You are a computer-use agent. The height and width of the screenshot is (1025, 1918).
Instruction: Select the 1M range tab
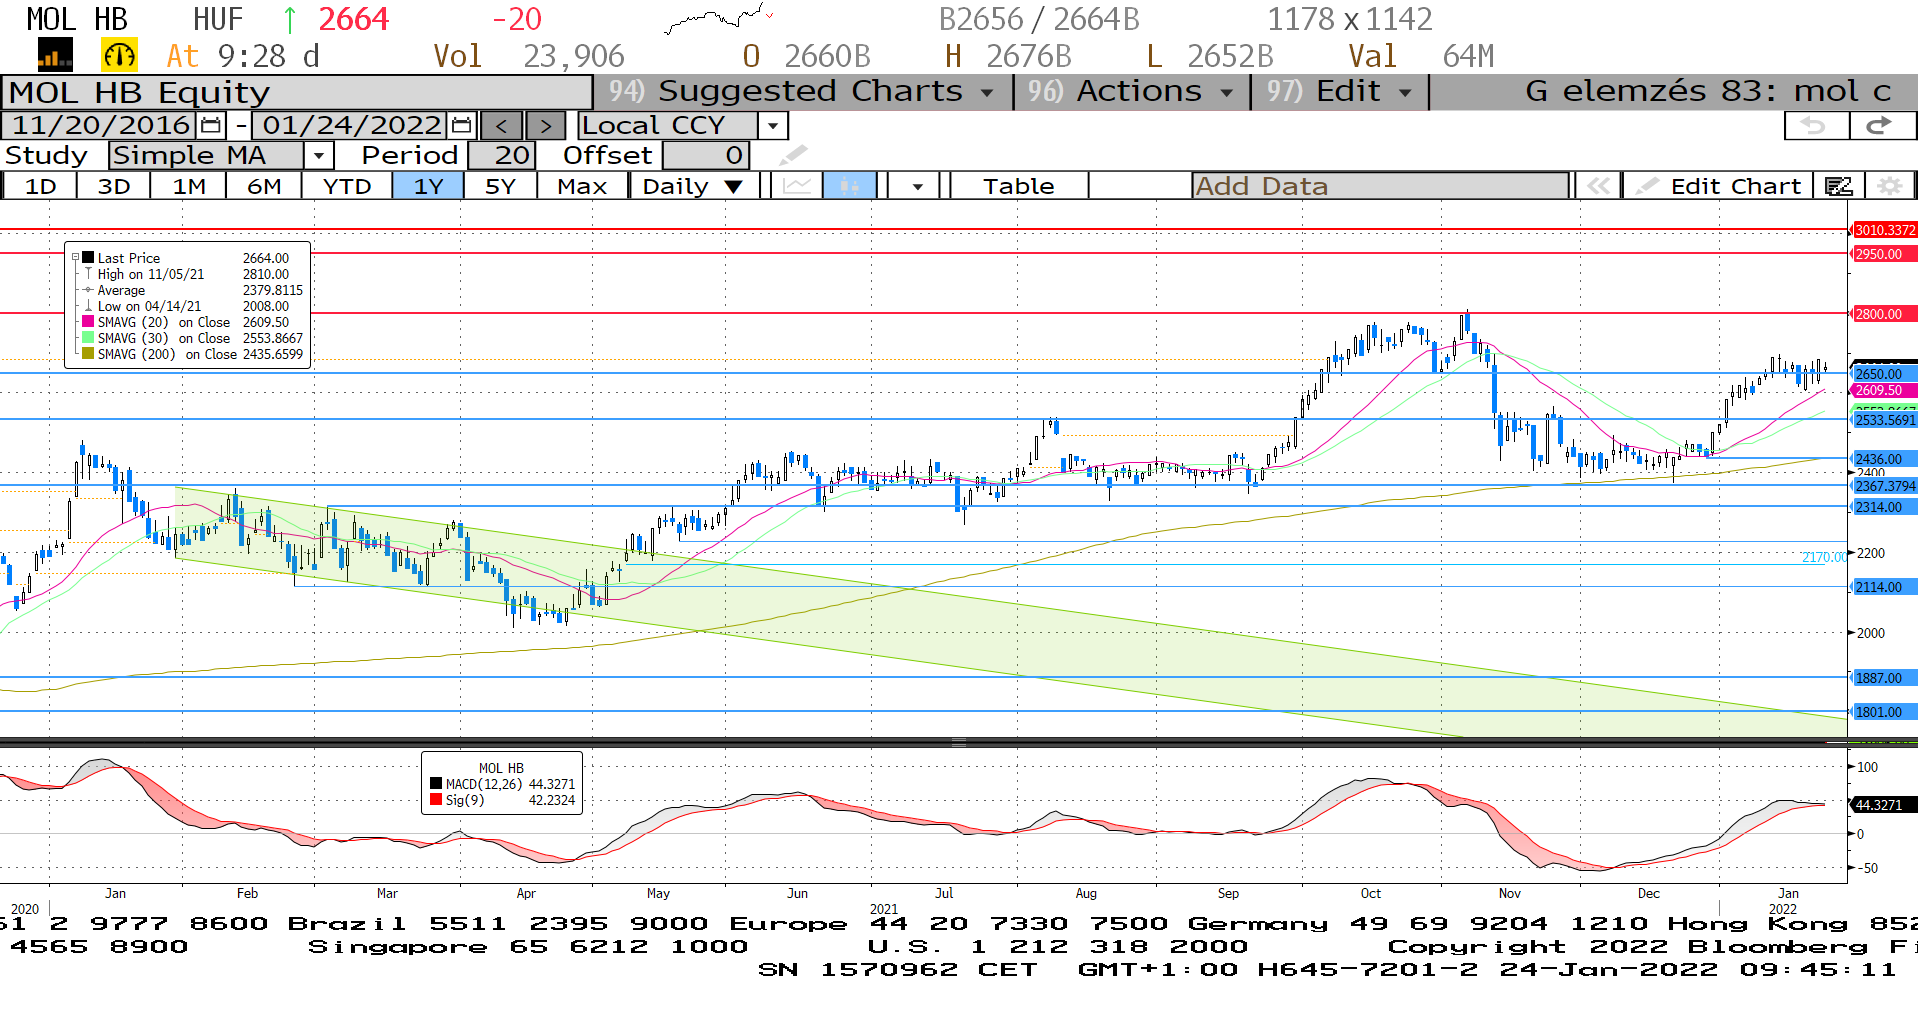click(x=188, y=186)
